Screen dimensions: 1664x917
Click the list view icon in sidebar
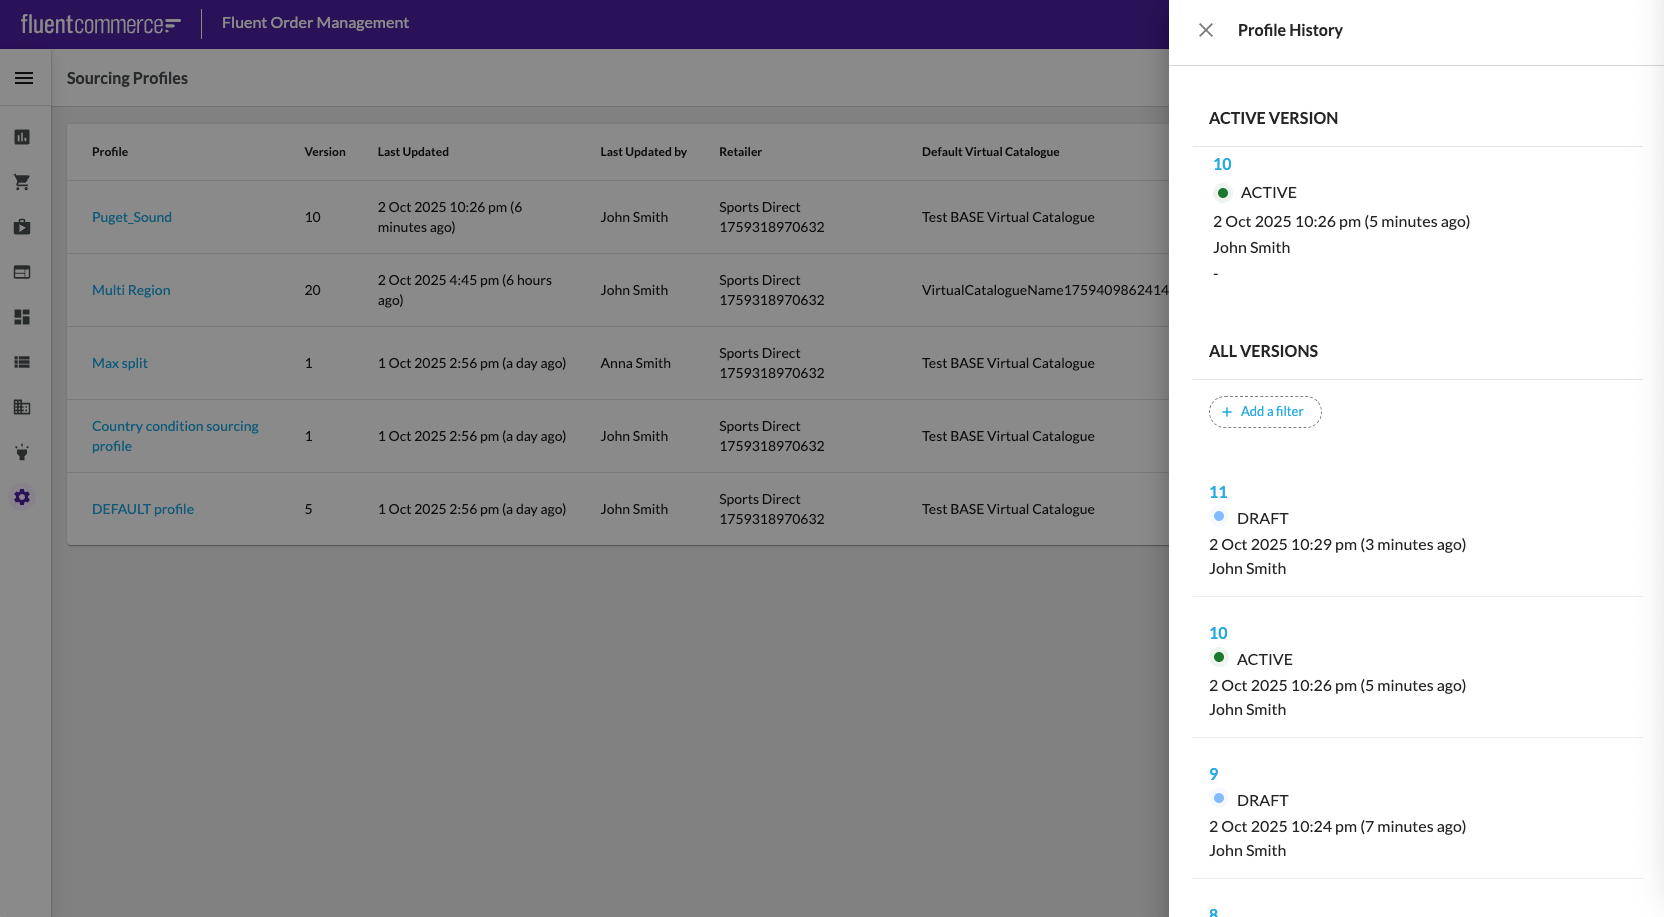click(x=22, y=362)
